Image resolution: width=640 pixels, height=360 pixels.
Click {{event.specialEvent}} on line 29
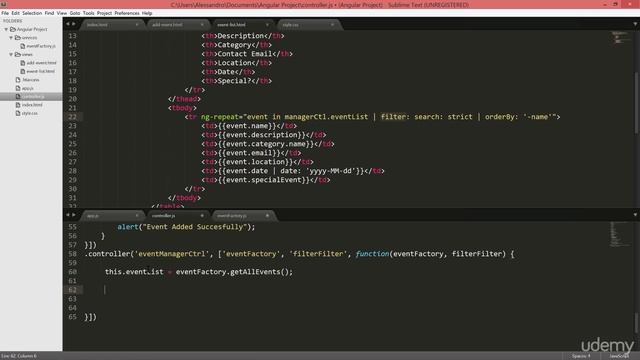pos(263,180)
